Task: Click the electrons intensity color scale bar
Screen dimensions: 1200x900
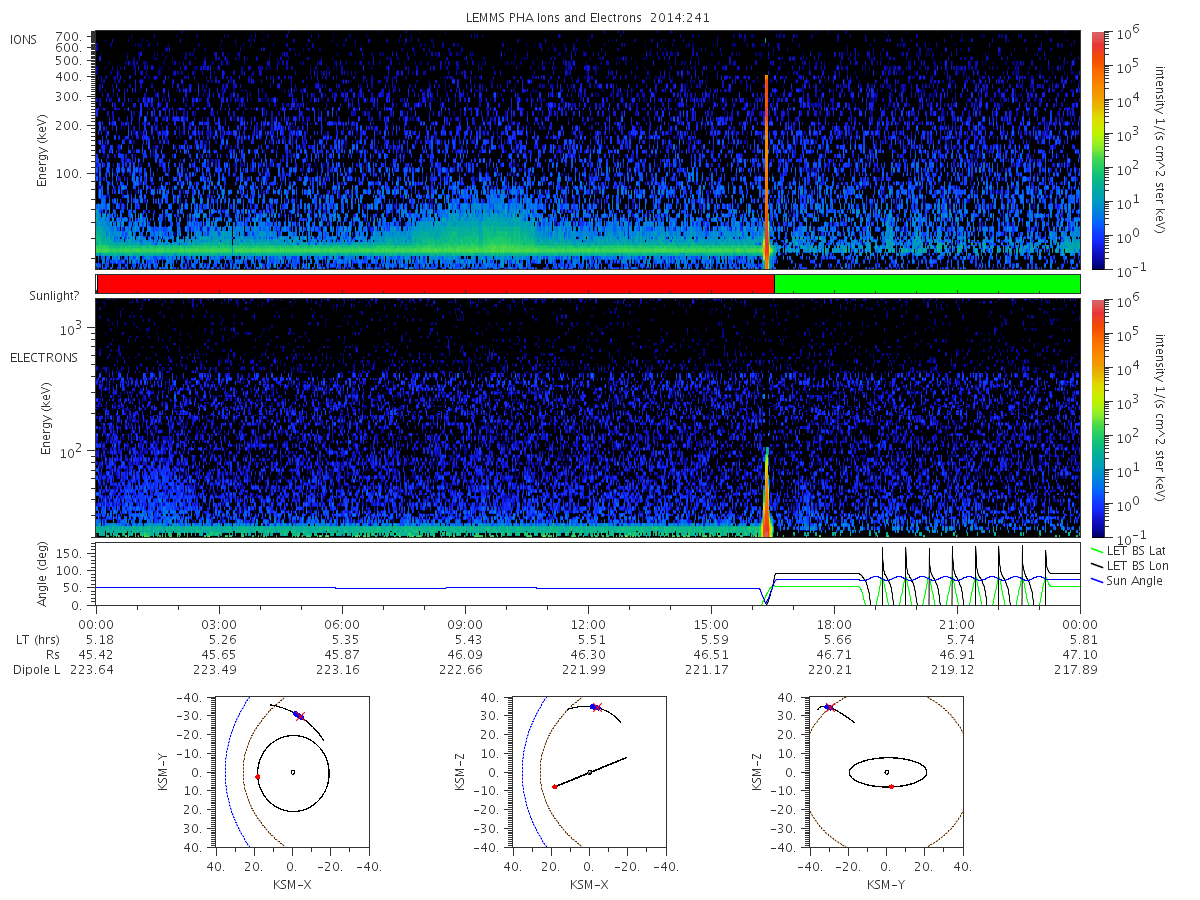Action: pos(1097,418)
